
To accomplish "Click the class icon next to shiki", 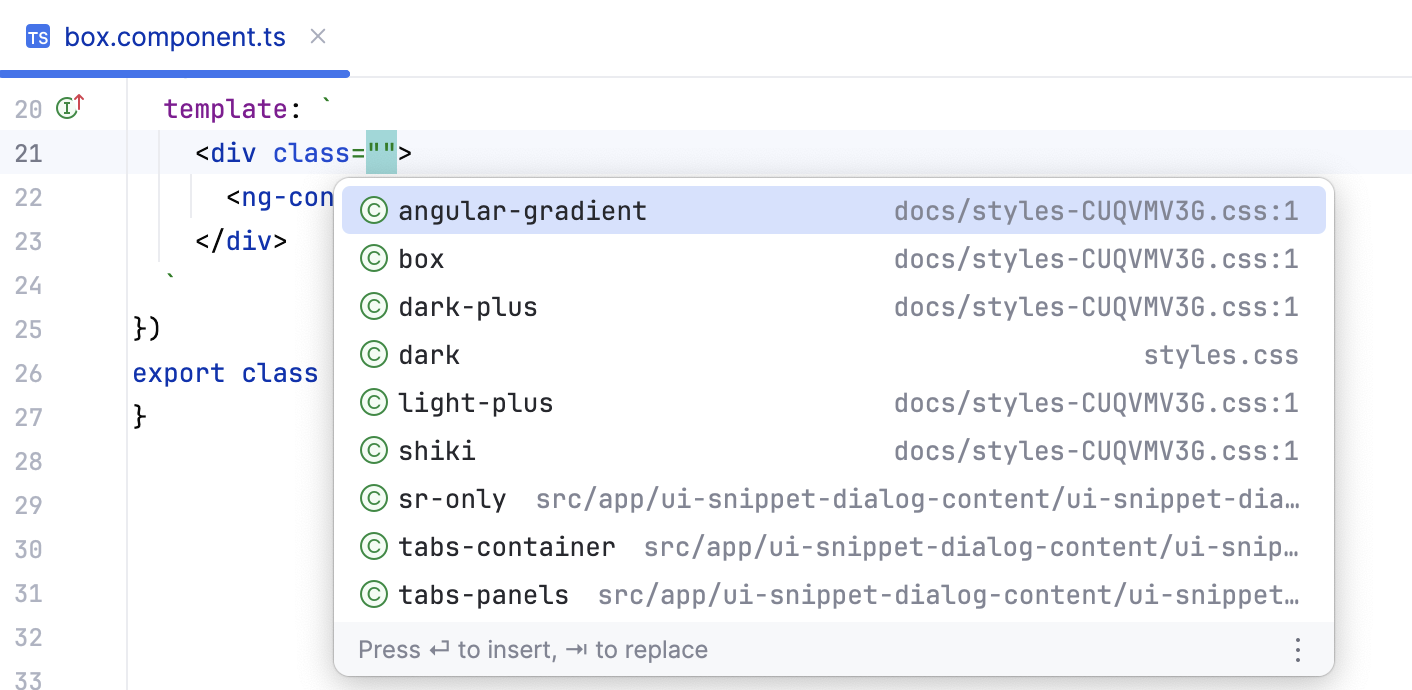I will click(x=371, y=449).
